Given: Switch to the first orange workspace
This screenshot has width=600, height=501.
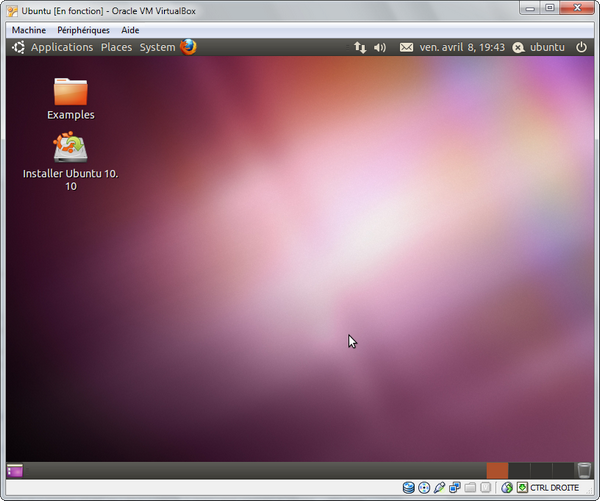Looking at the screenshot, I should coord(497,470).
